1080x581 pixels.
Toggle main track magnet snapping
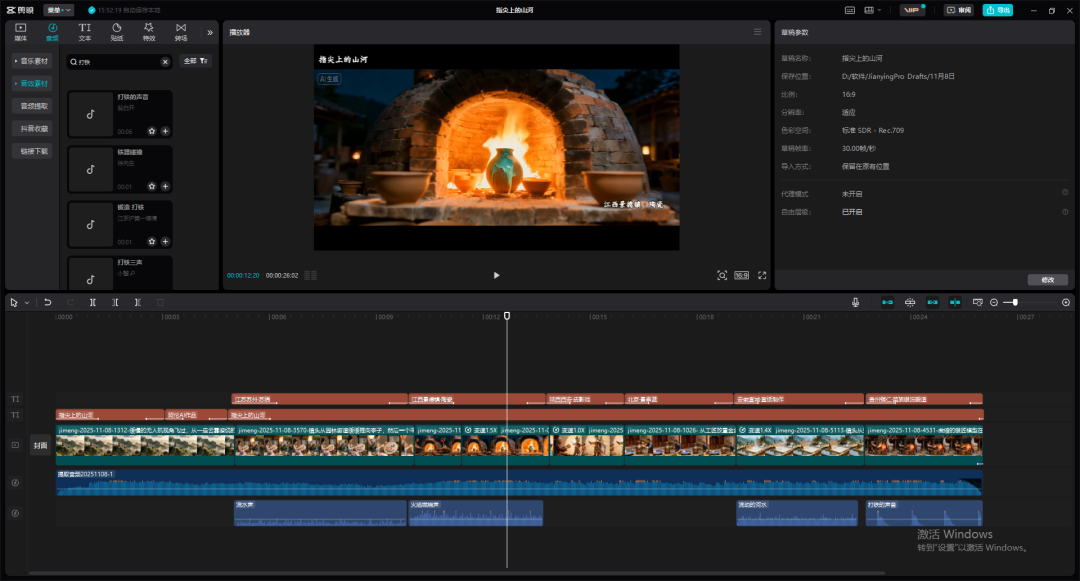click(887, 302)
